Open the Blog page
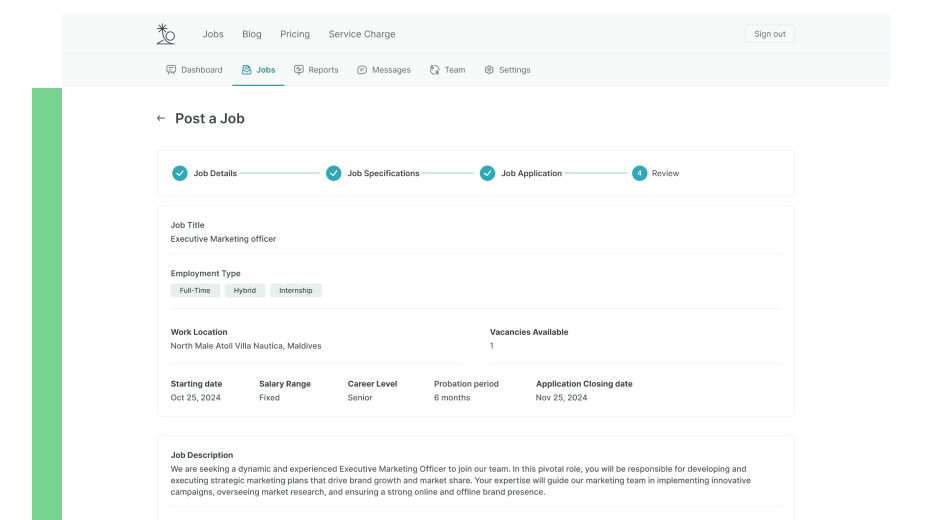This screenshot has width=952, height=520. [x=252, y=34]
